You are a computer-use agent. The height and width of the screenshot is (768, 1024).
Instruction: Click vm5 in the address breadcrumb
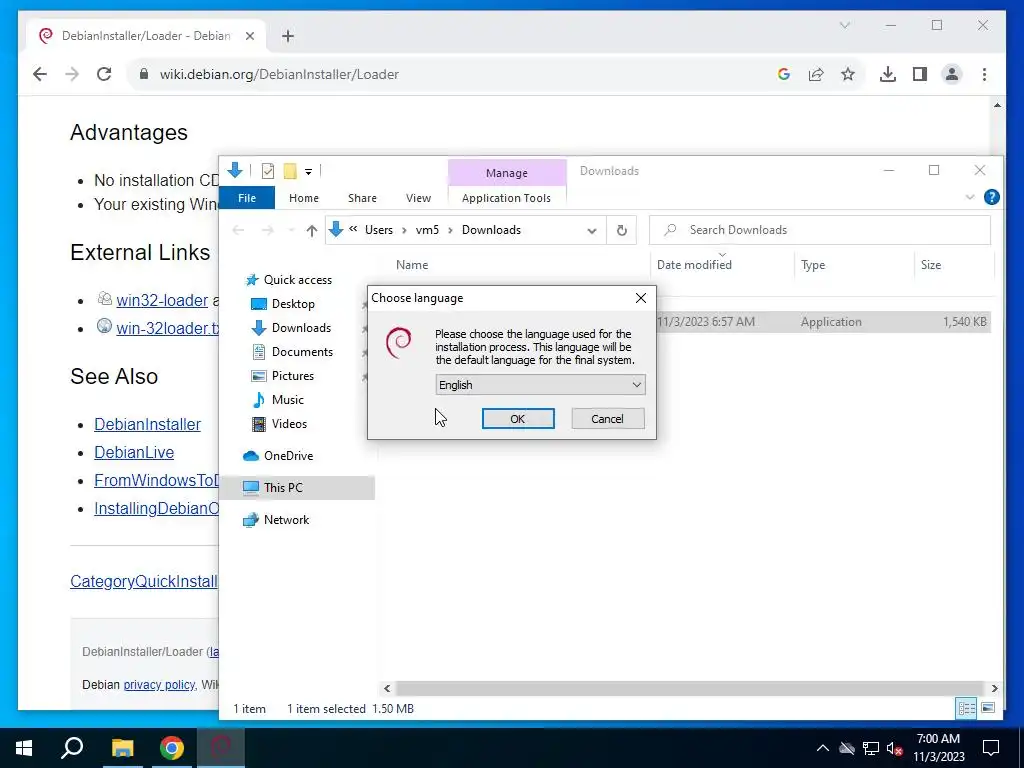pyautogui.click(x=427, y=230)
